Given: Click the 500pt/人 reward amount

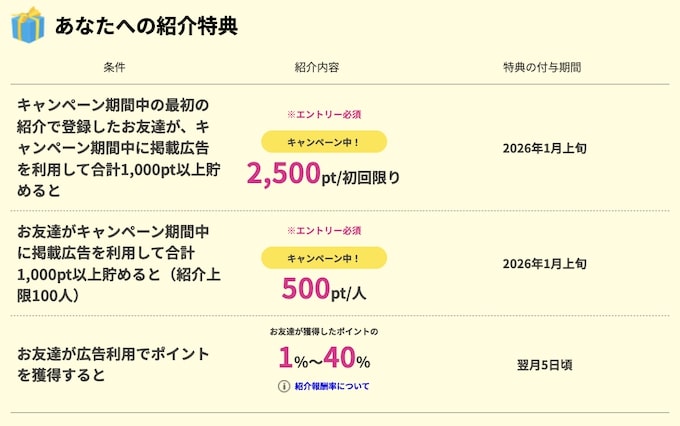Looking at the screenshot, I should [x=323, y=289].
